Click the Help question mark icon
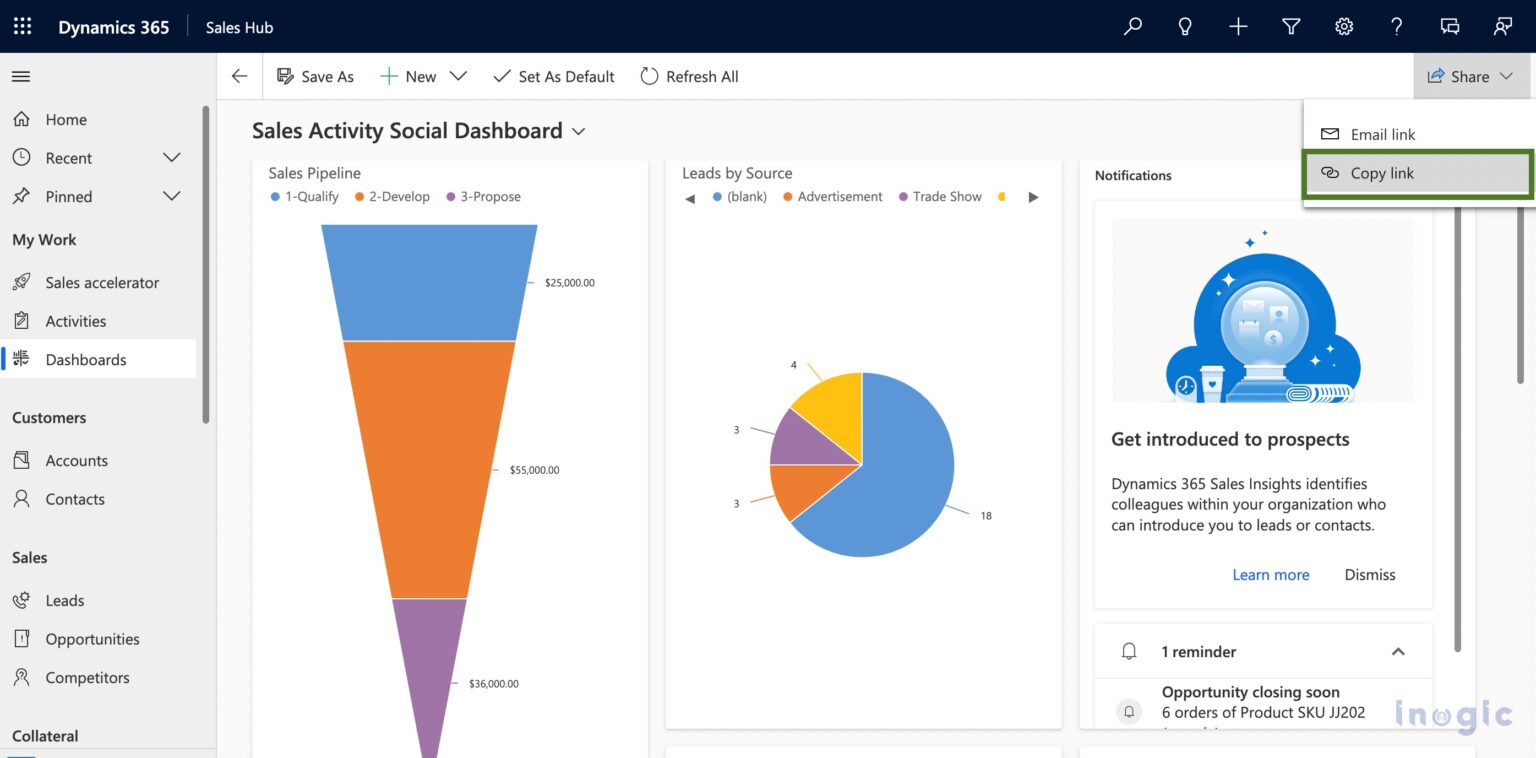 [1396, 26]
